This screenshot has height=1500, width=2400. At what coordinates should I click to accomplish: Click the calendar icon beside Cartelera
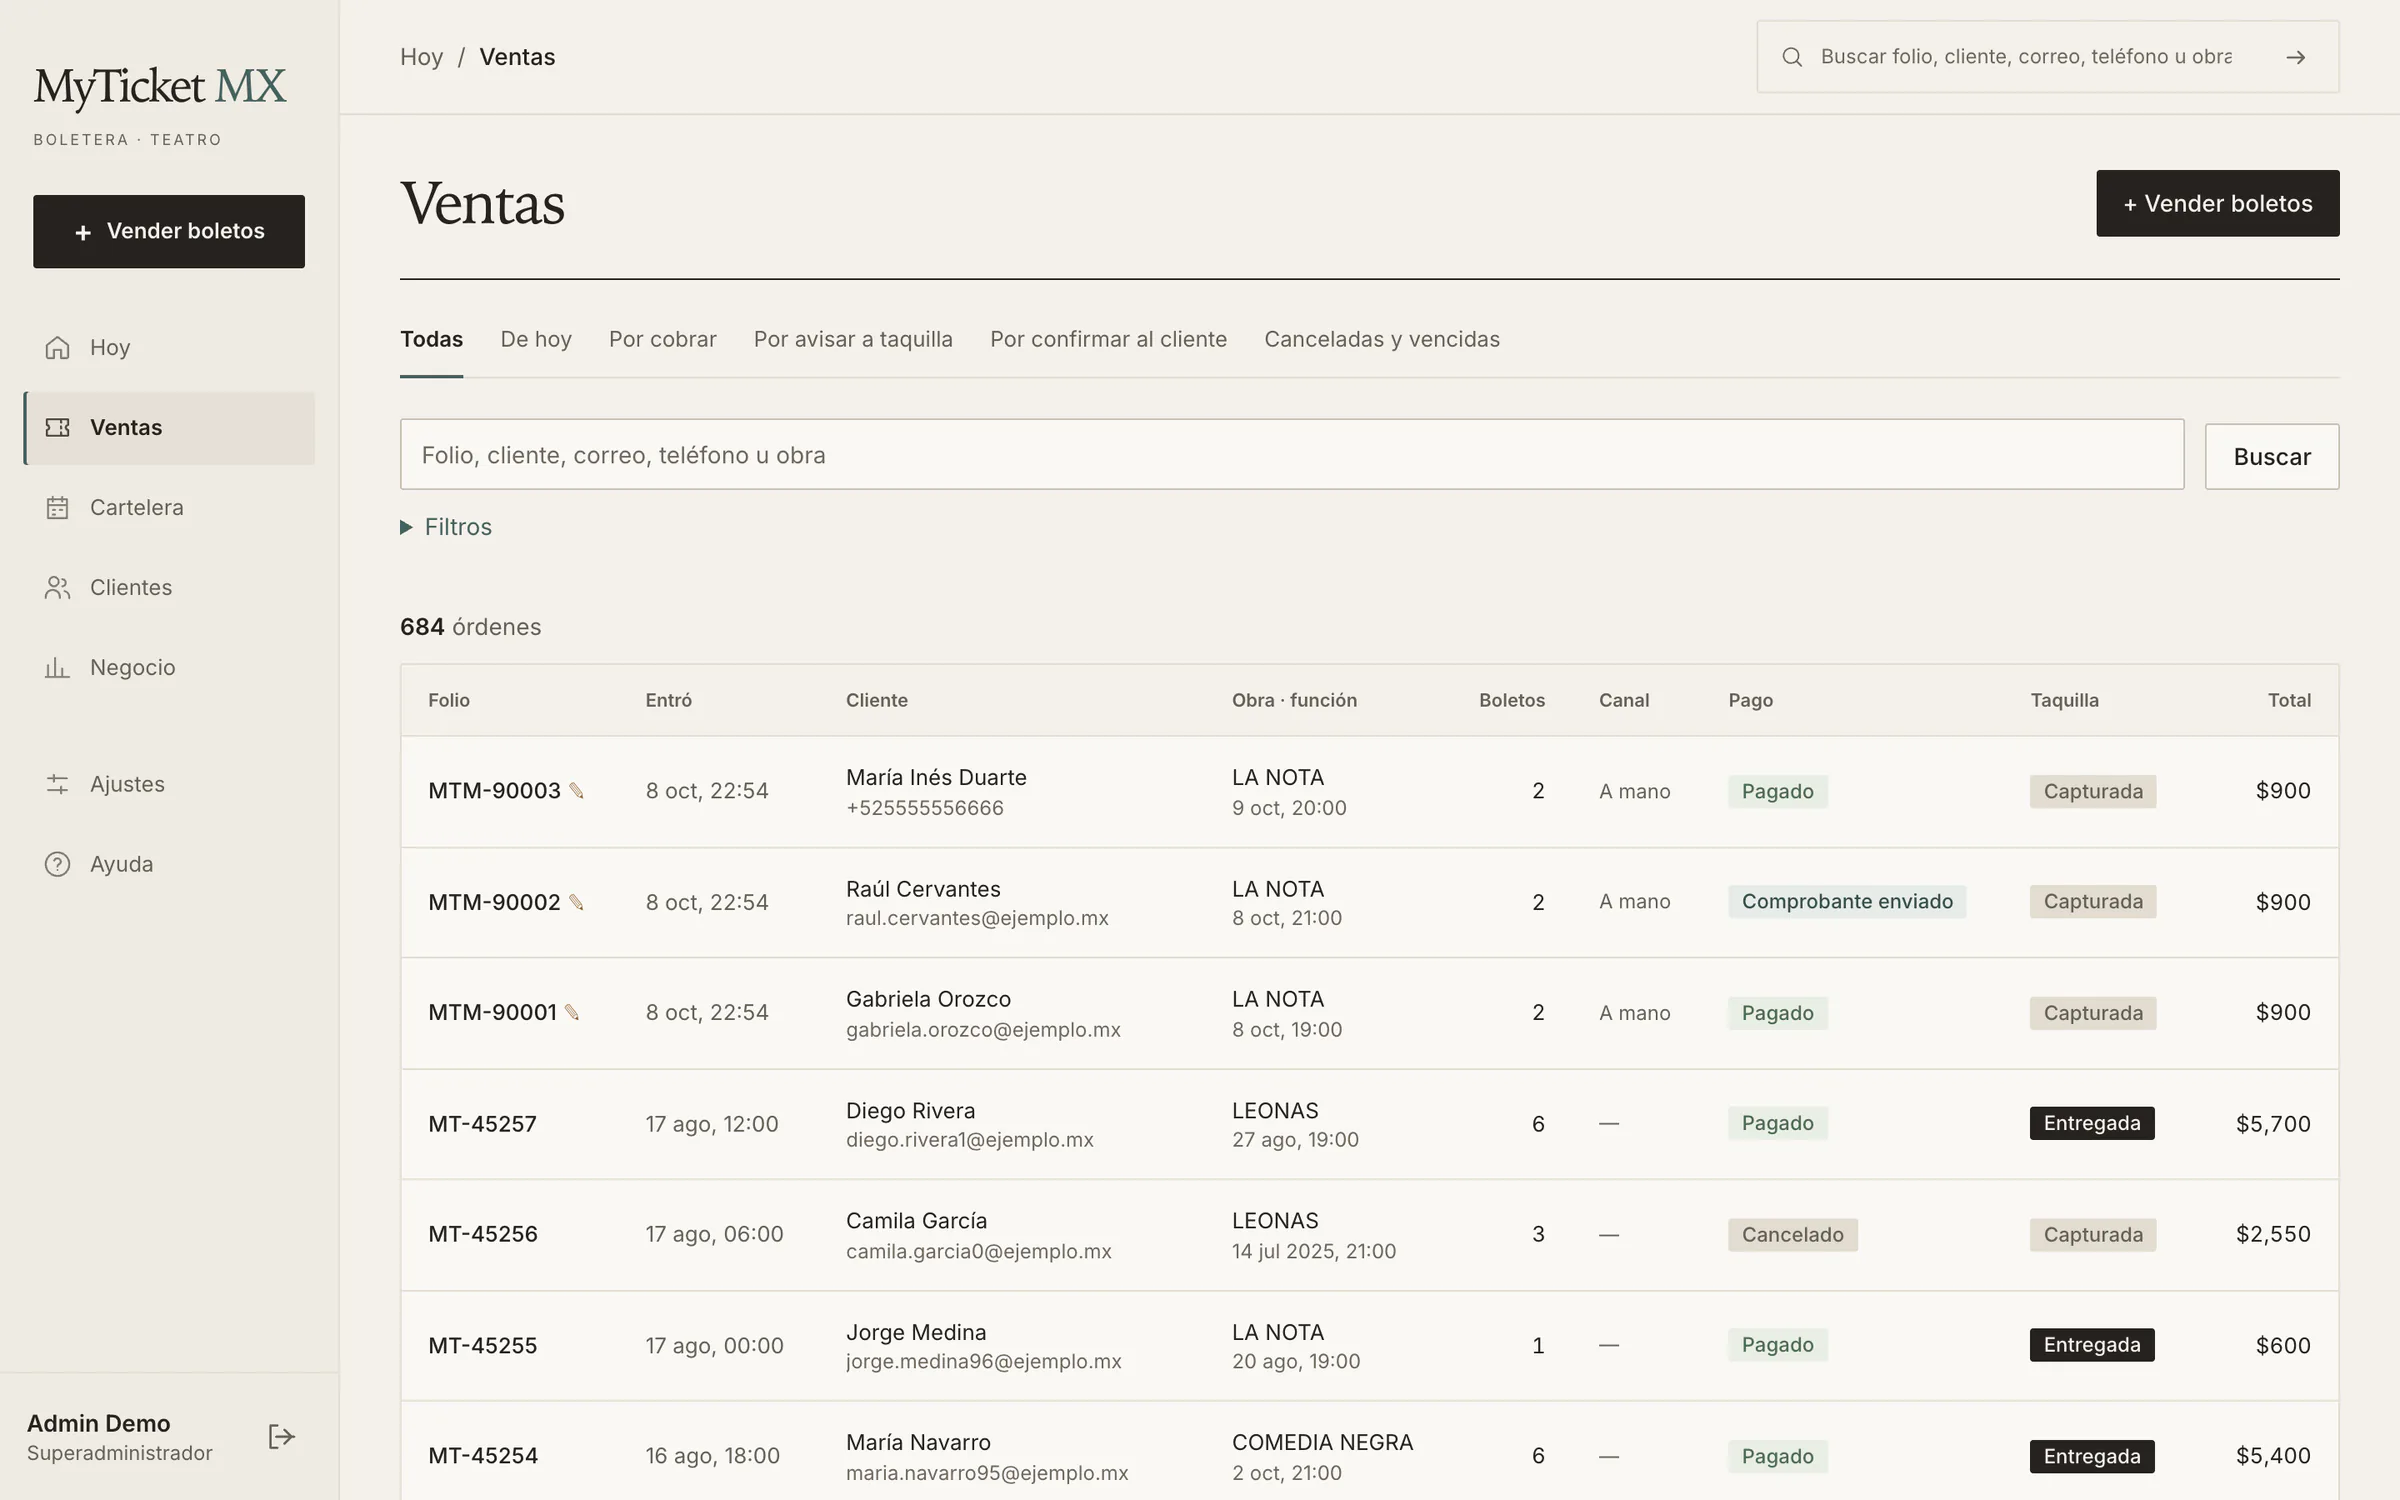[57, 507]
